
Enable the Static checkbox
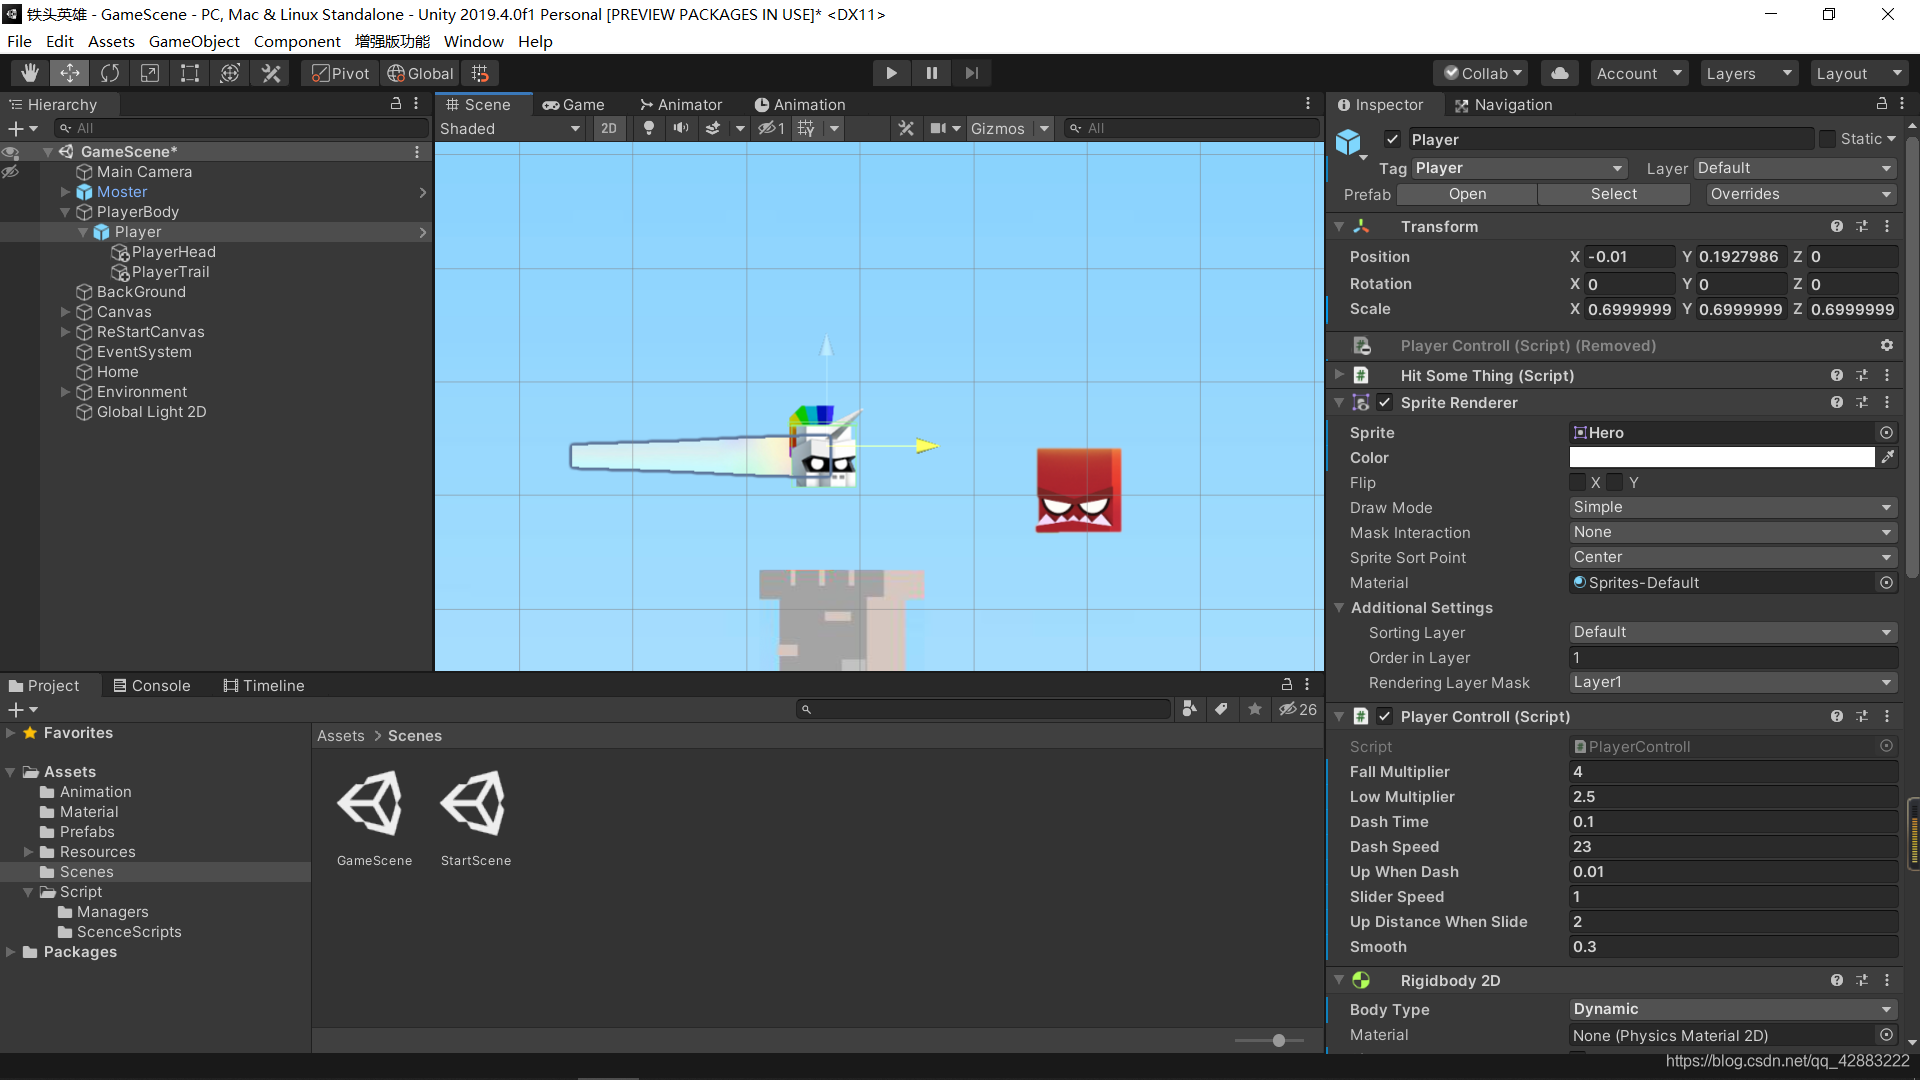[x=1828, y=139]
